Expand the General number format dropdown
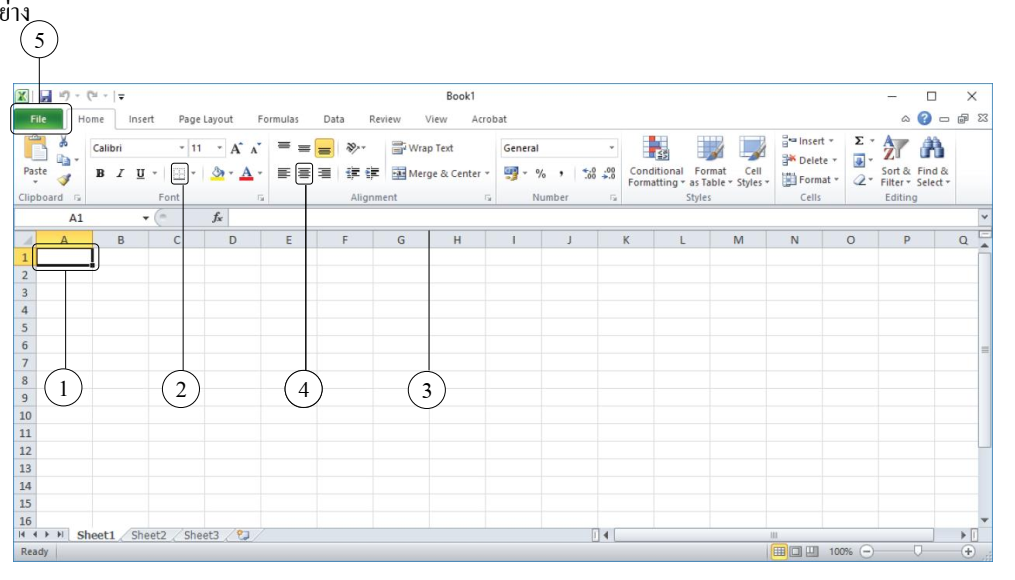Viewport: 1015px width, 580px height. [x=611, y=148]
